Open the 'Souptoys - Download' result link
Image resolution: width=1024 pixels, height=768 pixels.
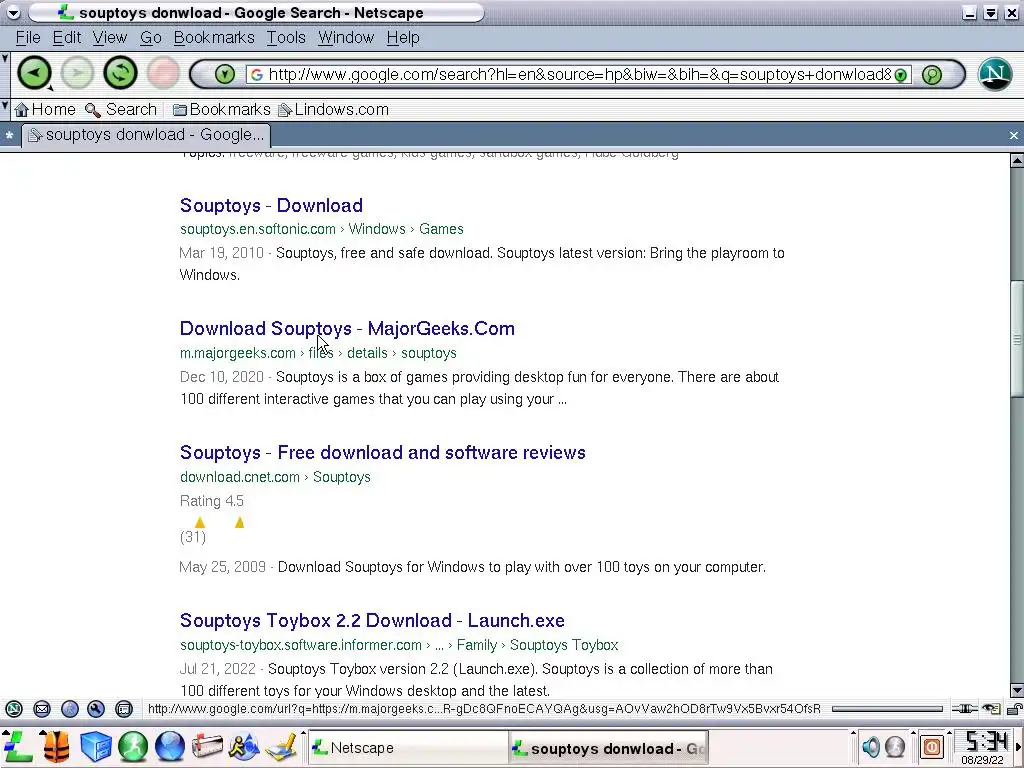tap(271, 206)
